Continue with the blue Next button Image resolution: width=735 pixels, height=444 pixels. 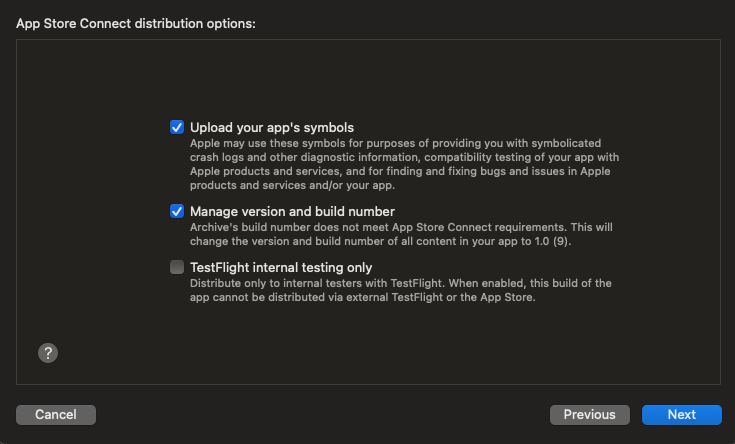[x=682, y=414]
